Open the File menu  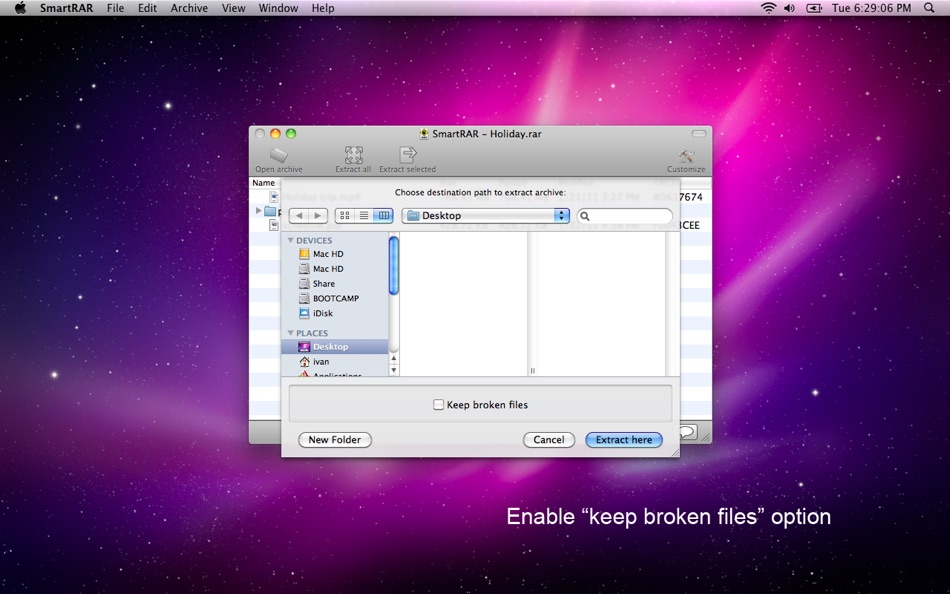point(115,8)
